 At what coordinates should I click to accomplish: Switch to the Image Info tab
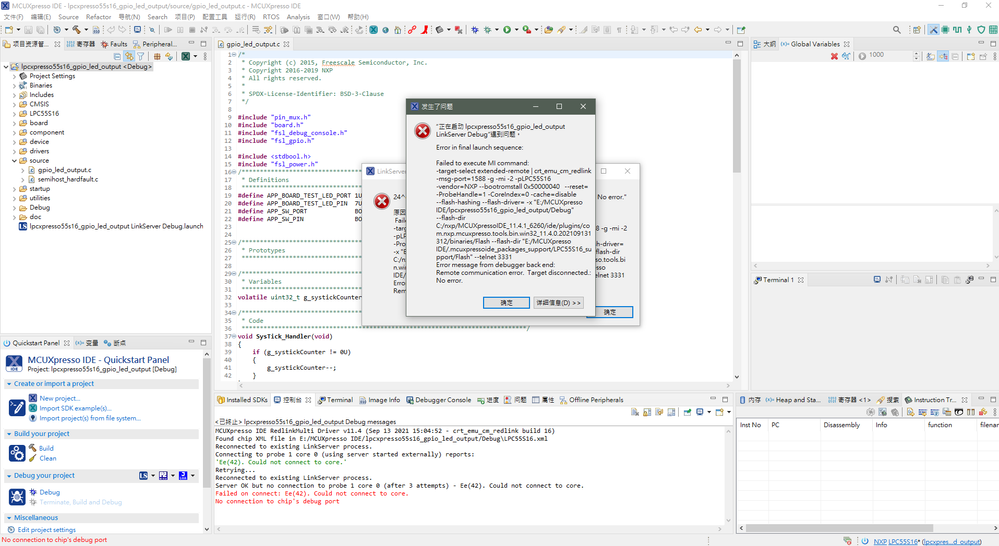pyautogui.click(x=379, y=400)
